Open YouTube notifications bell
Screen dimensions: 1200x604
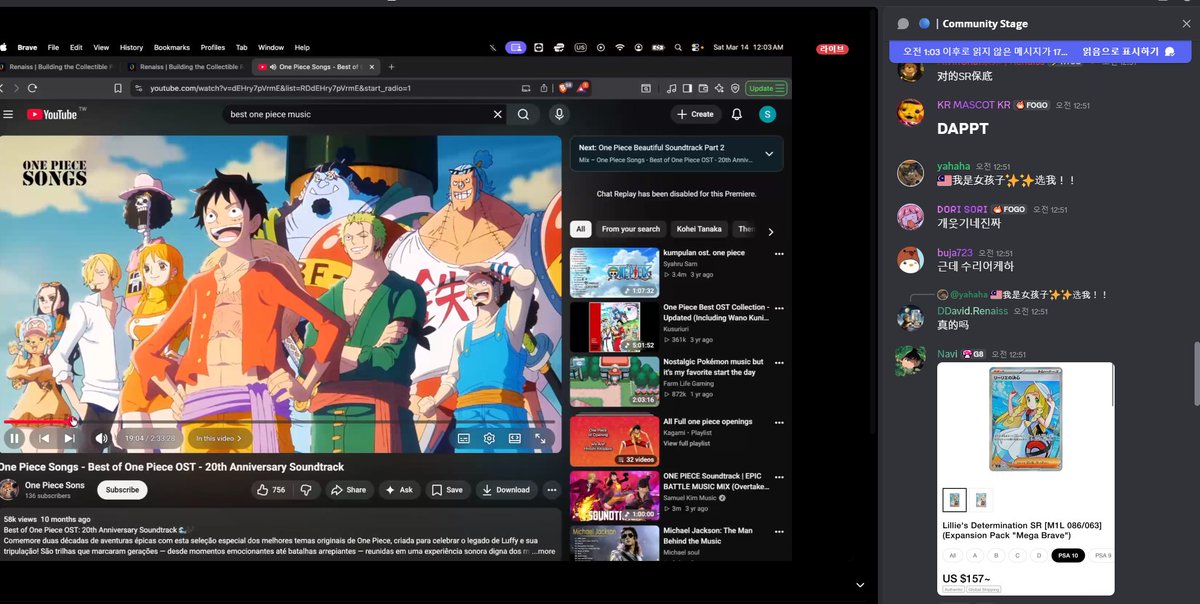[x=737, y=115]
